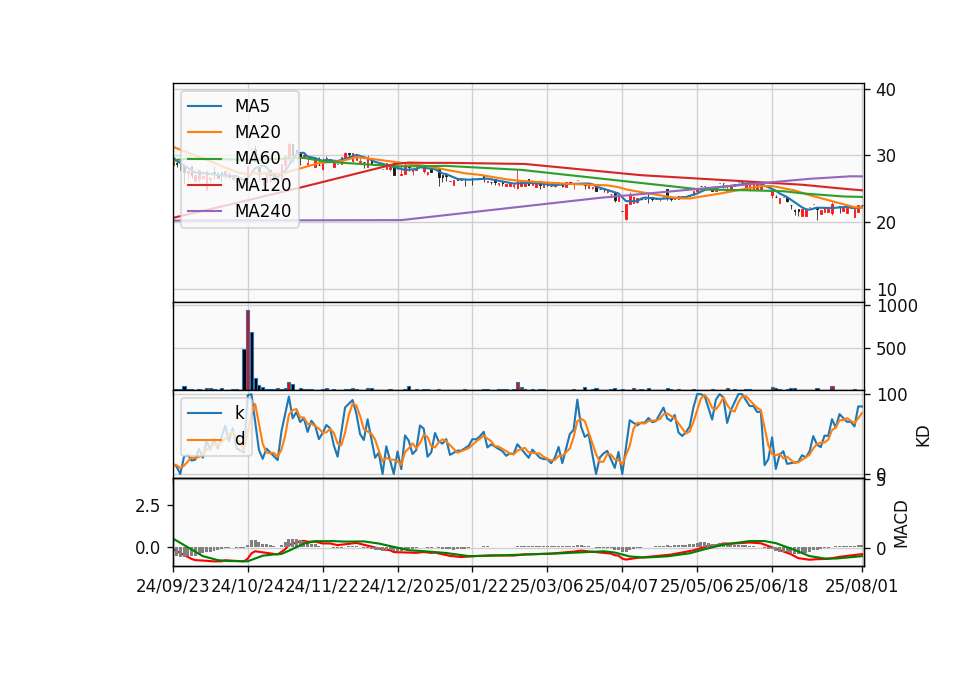The width and height of the screenshot is (960, 690).
Task: Click the MA120 legend label
Action: click(x=263, y=184)
